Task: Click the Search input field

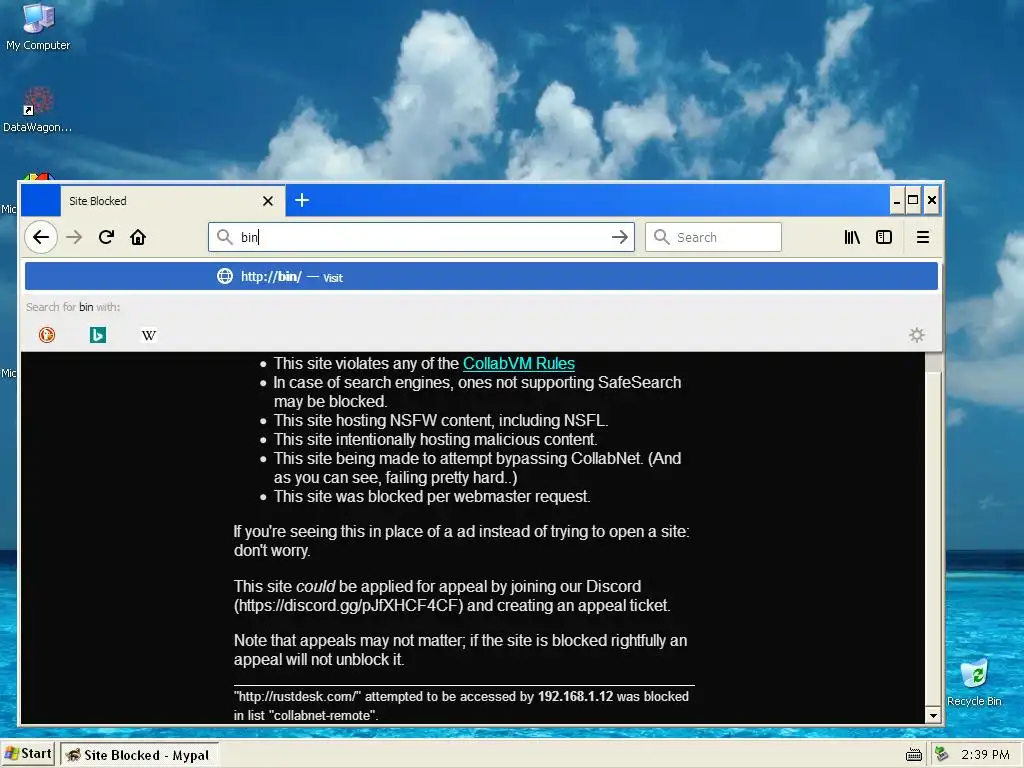Action: tap(713, 237)
